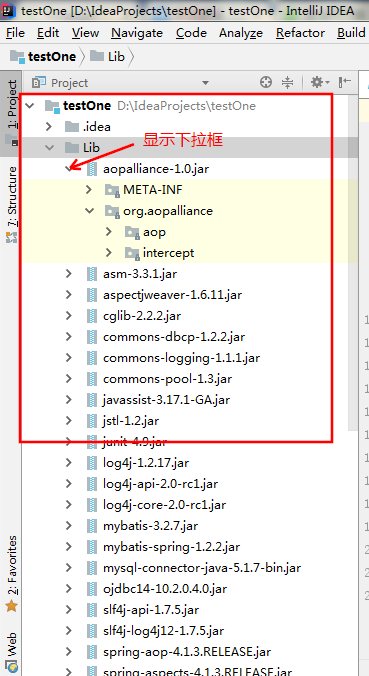Select aspectjweaver-1.6.11.jar in the tree
Viewport: 369px width, 676px height.
tap(172, 295)
